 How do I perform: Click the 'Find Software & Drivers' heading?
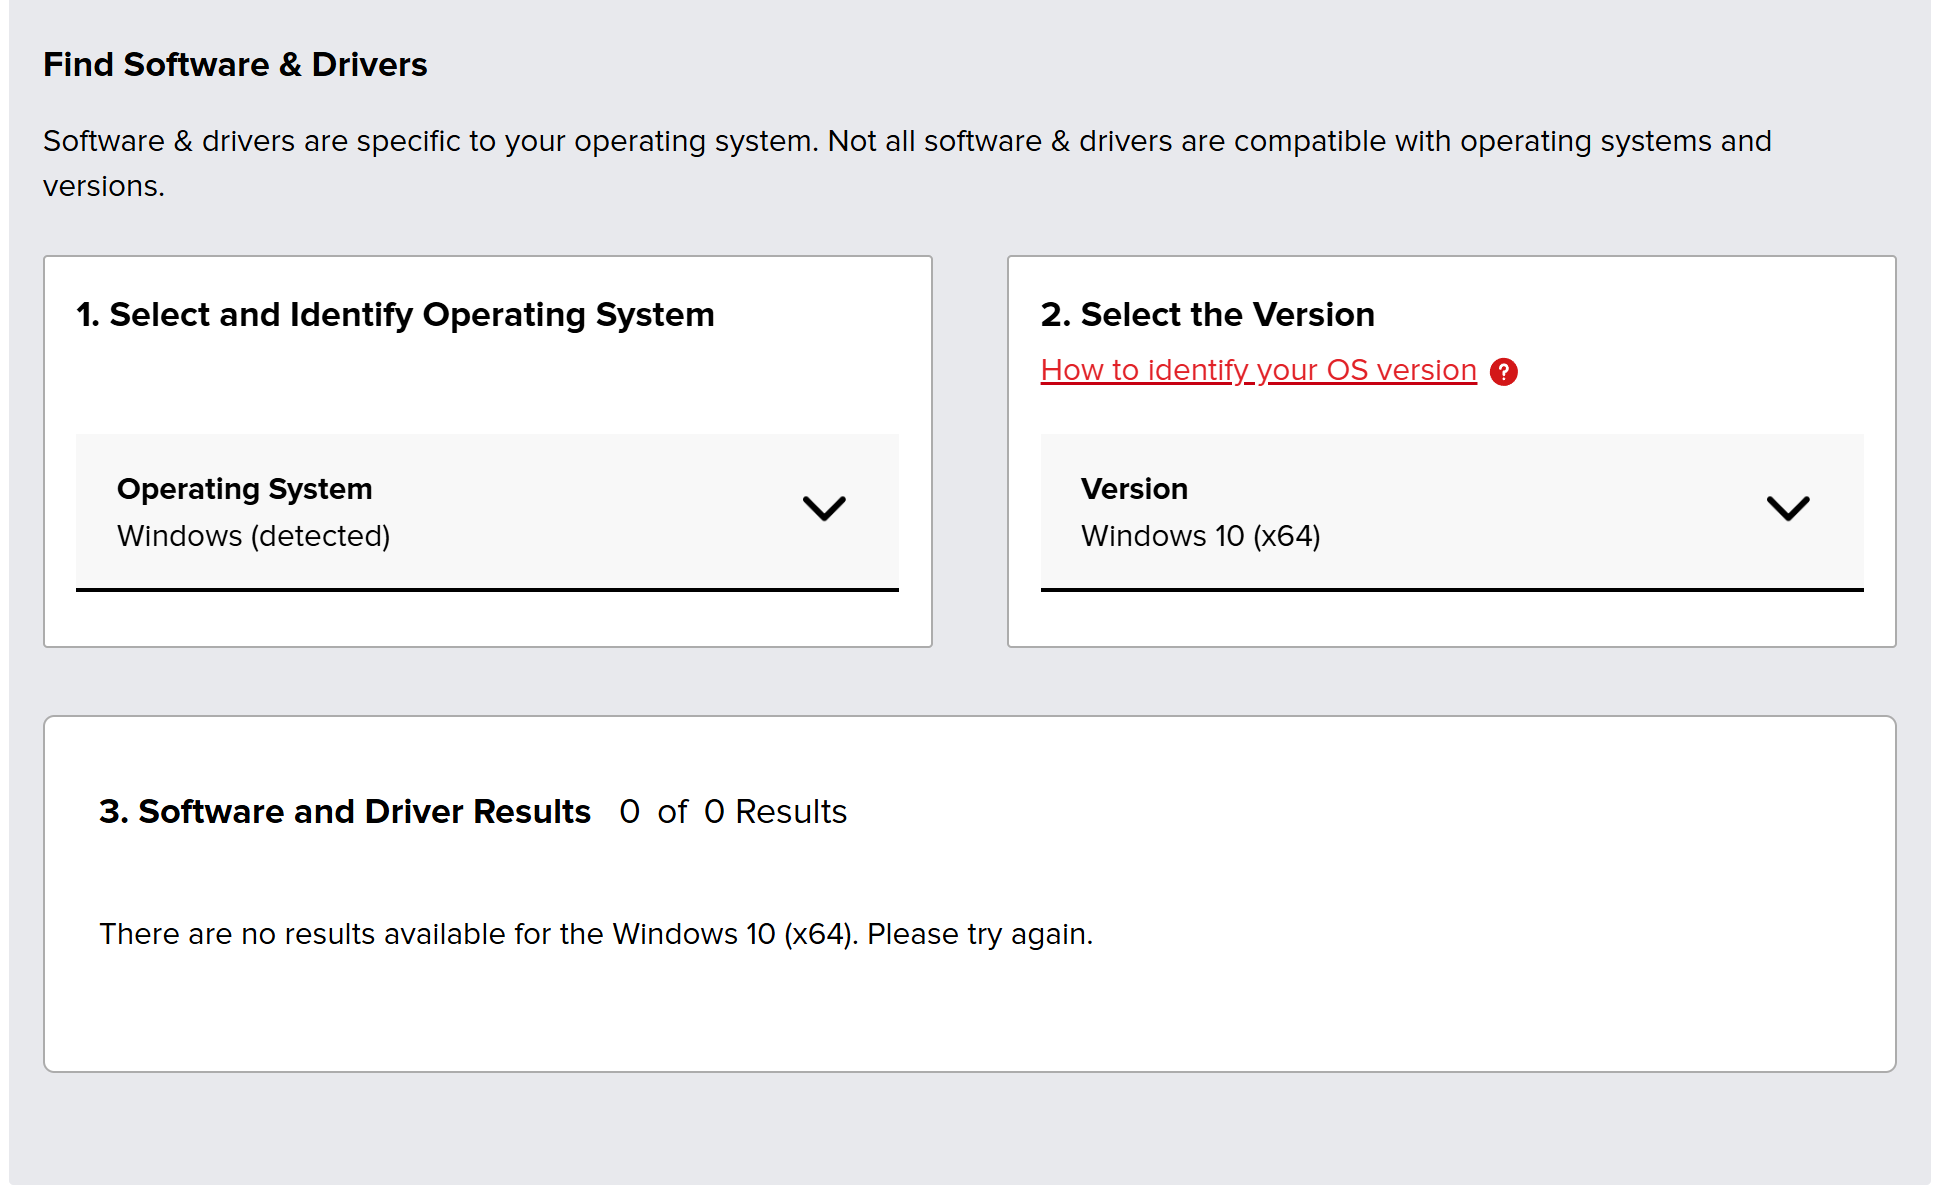click(x=235, y=65)
